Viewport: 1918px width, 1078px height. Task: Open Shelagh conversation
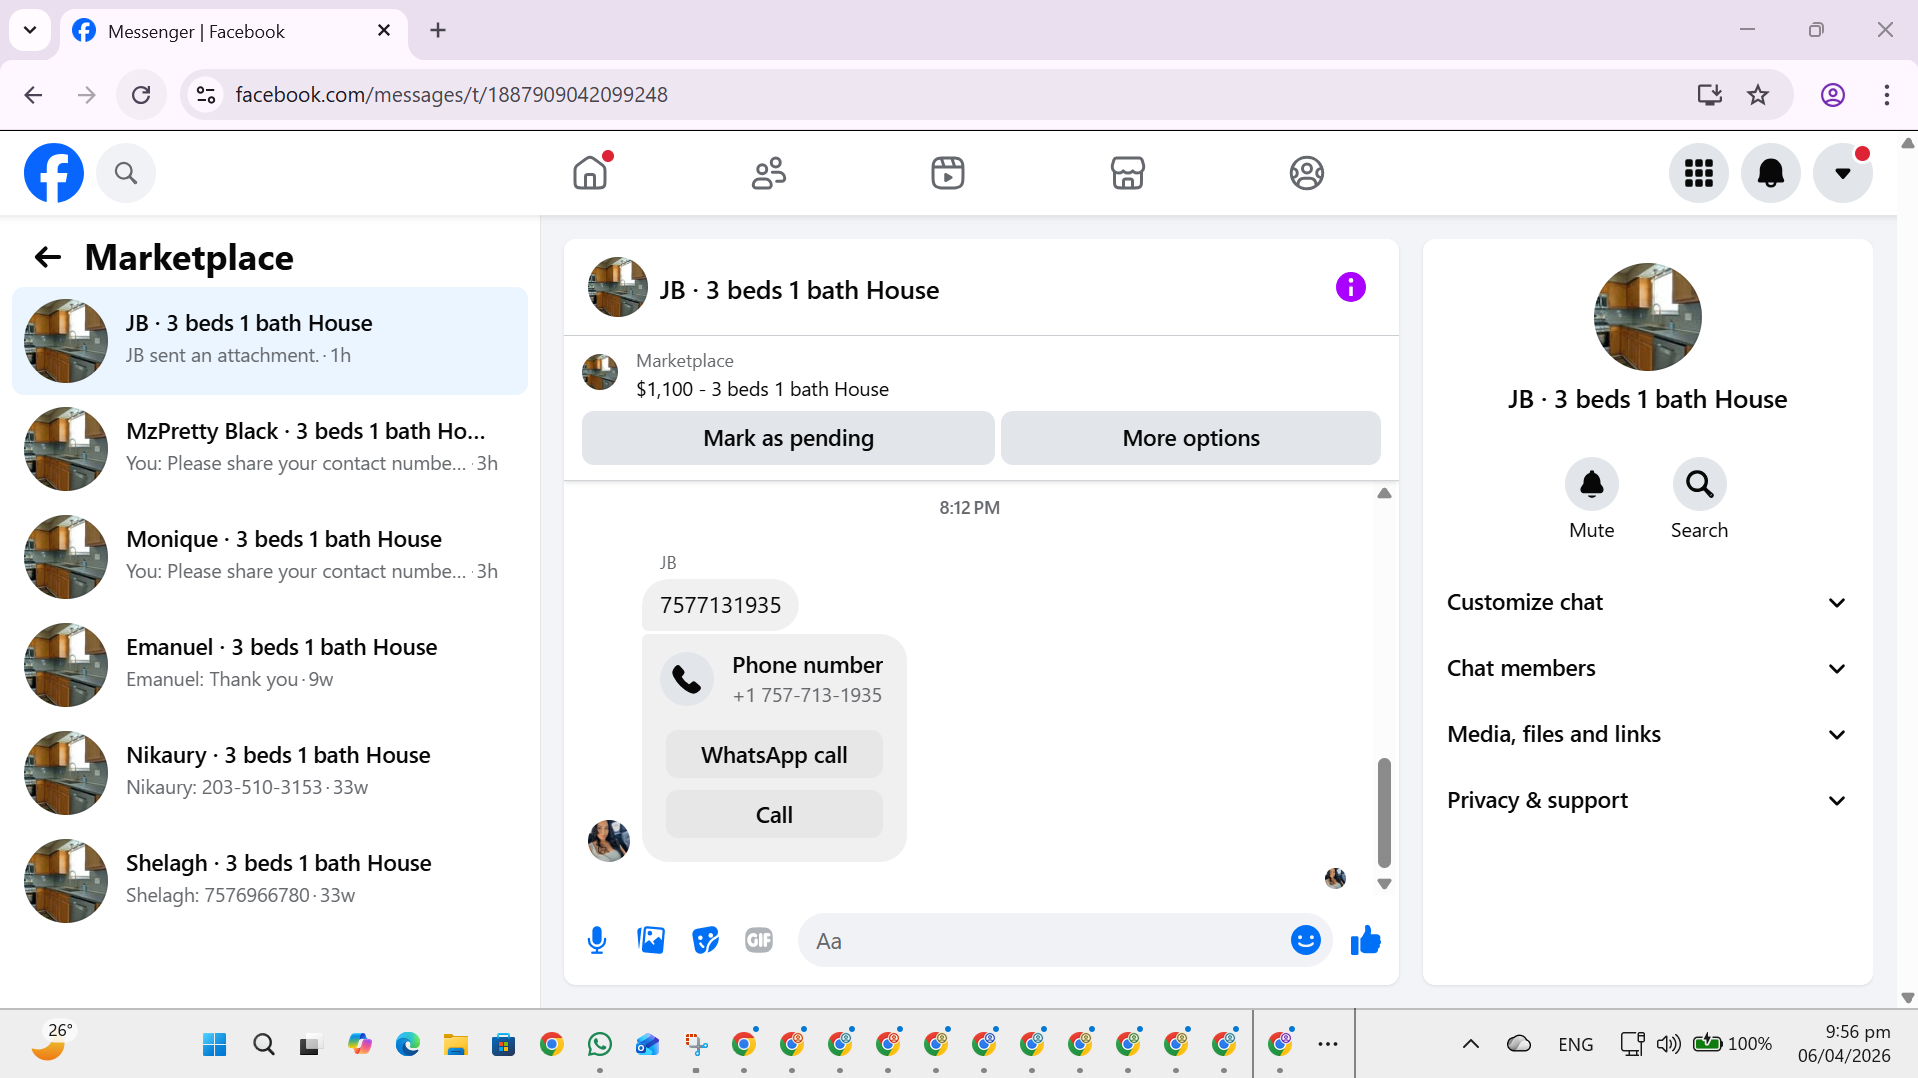tap(270, 881)
